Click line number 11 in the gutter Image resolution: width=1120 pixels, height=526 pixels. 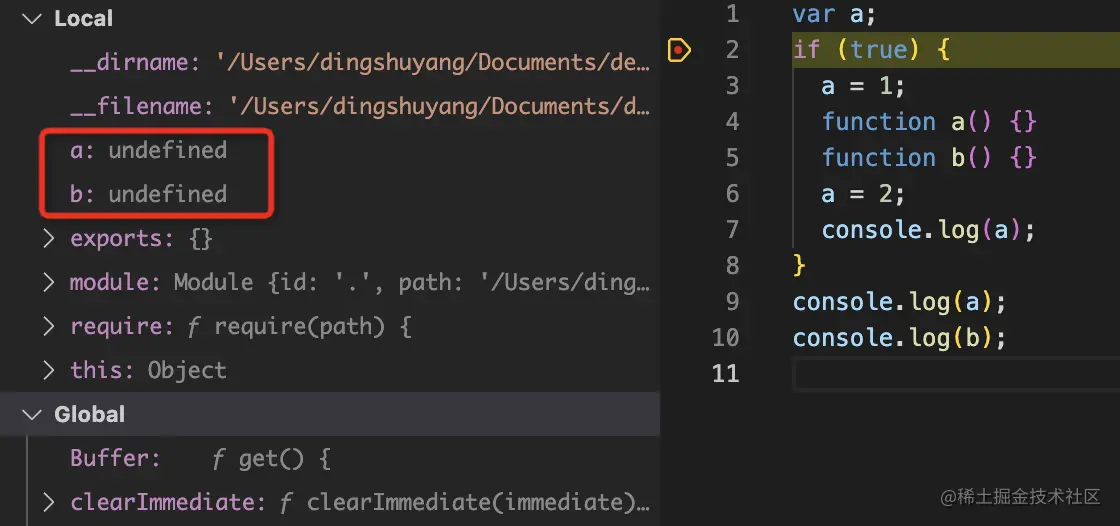coord(725,374)
